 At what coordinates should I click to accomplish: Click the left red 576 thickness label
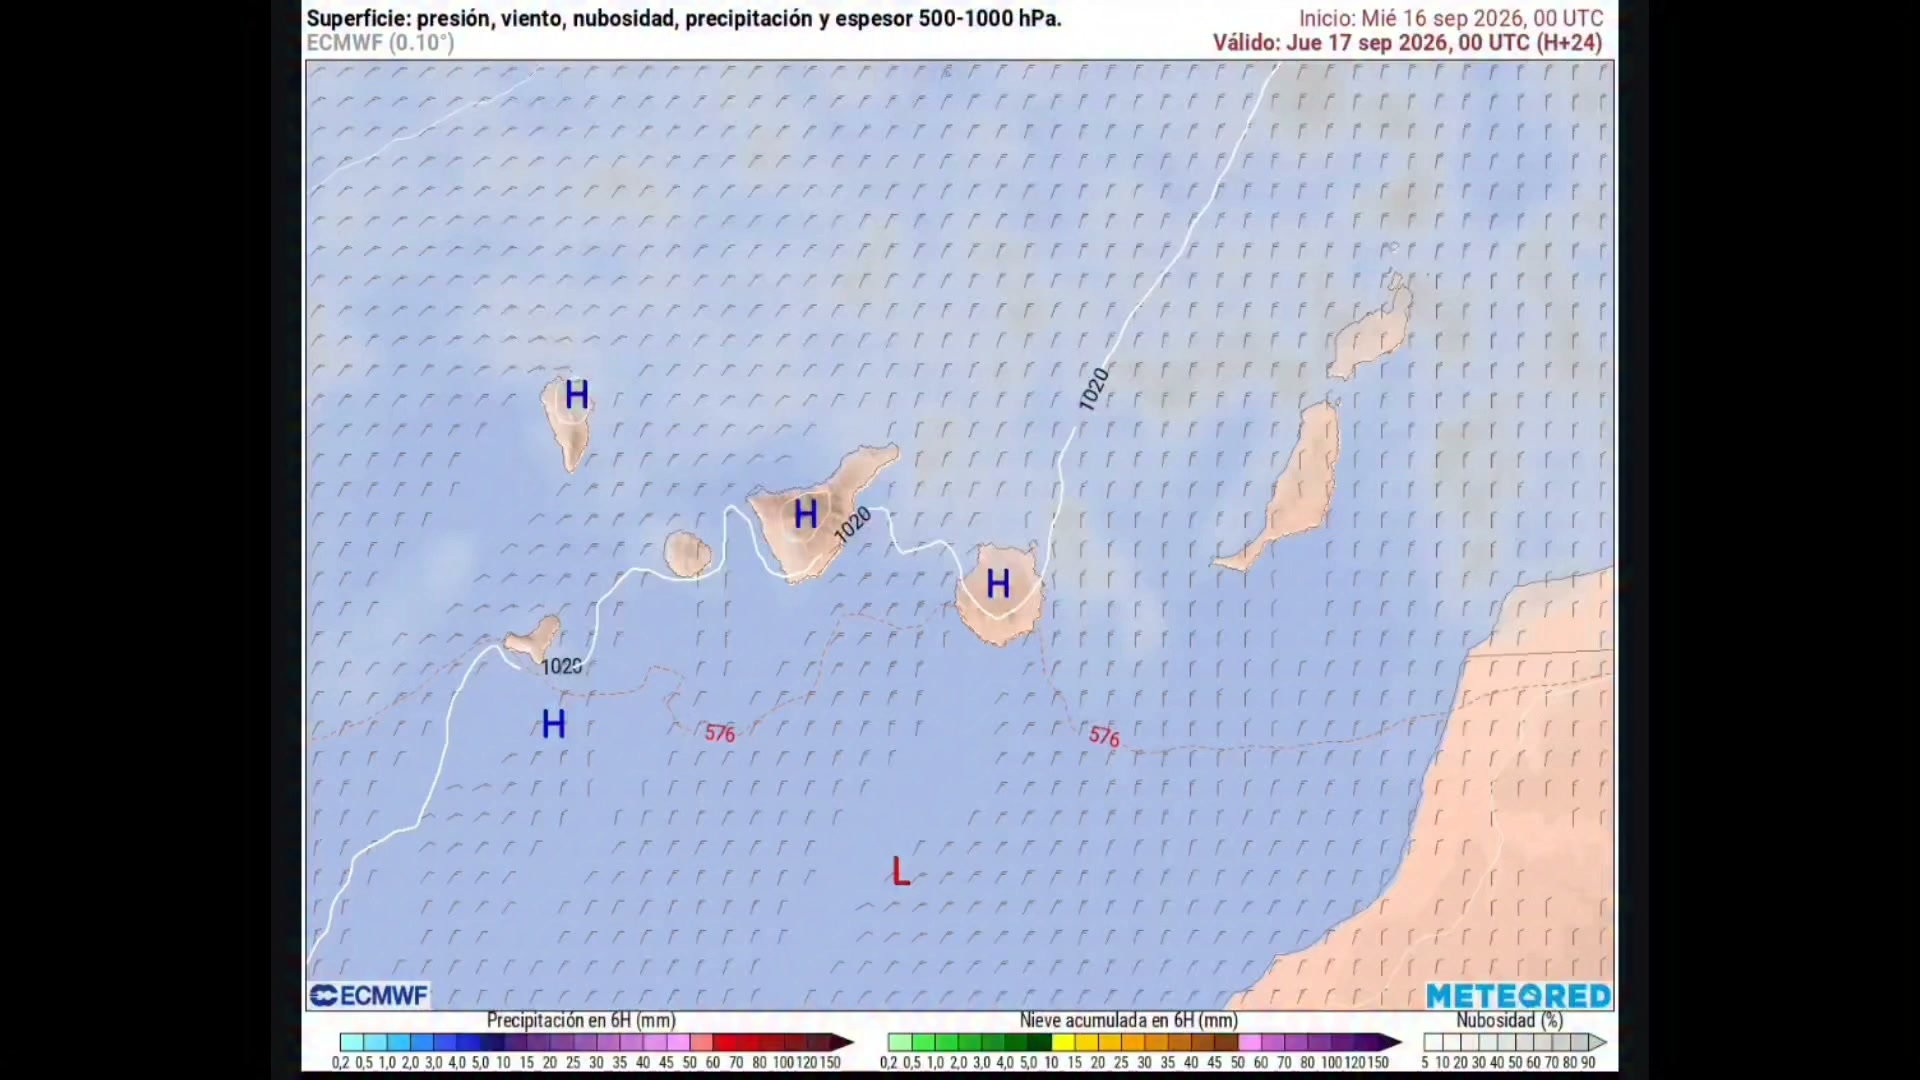click(720, 733)
